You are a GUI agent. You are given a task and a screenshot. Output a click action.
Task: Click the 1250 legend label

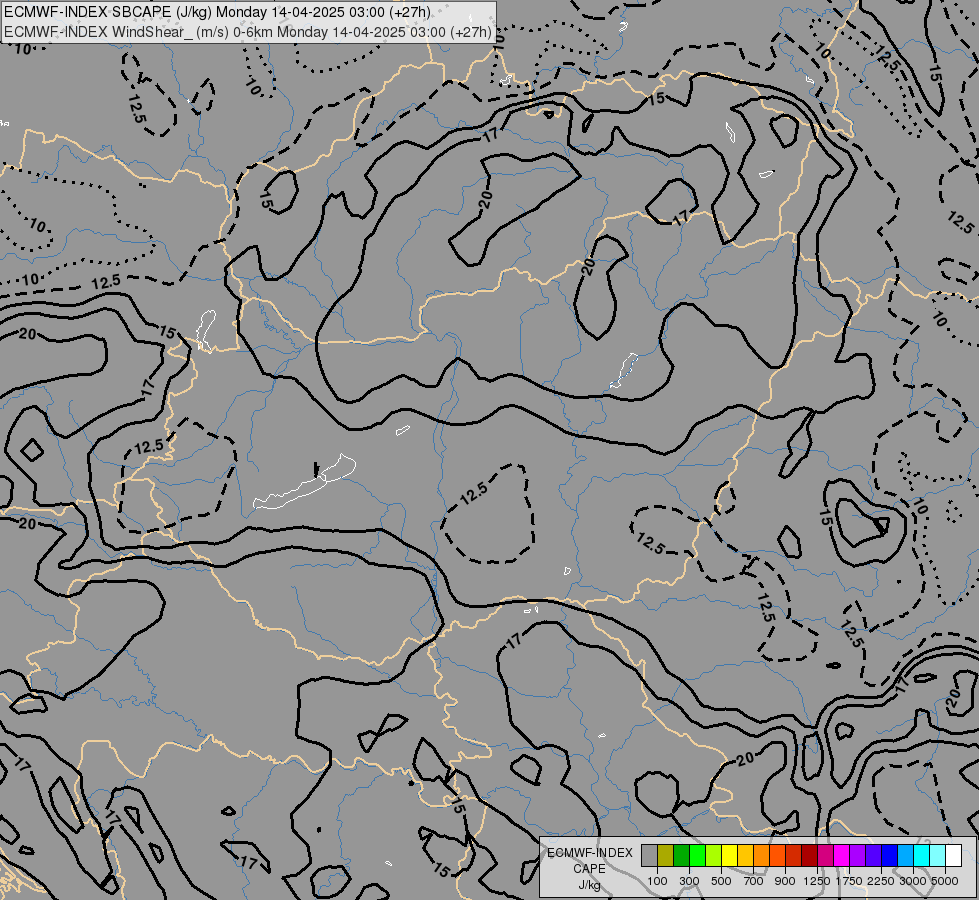tap(817, 881)
